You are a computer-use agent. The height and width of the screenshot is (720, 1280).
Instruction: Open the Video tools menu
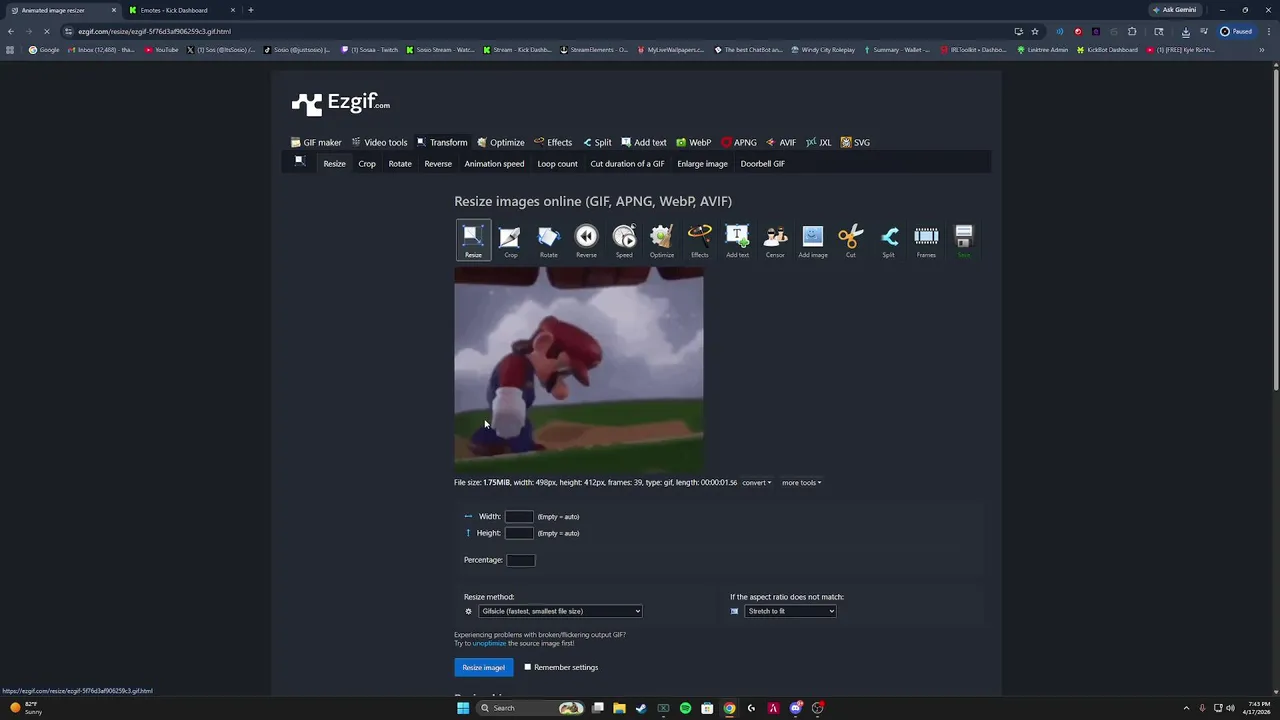pos(379,142)
